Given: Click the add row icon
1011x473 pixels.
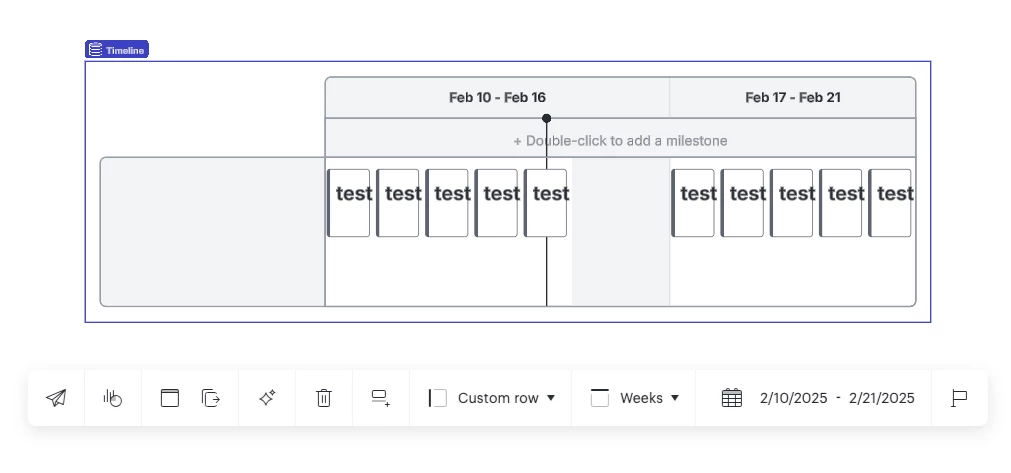Looking at the screenshot, I should pyautogui.click(x=381, y=398).
